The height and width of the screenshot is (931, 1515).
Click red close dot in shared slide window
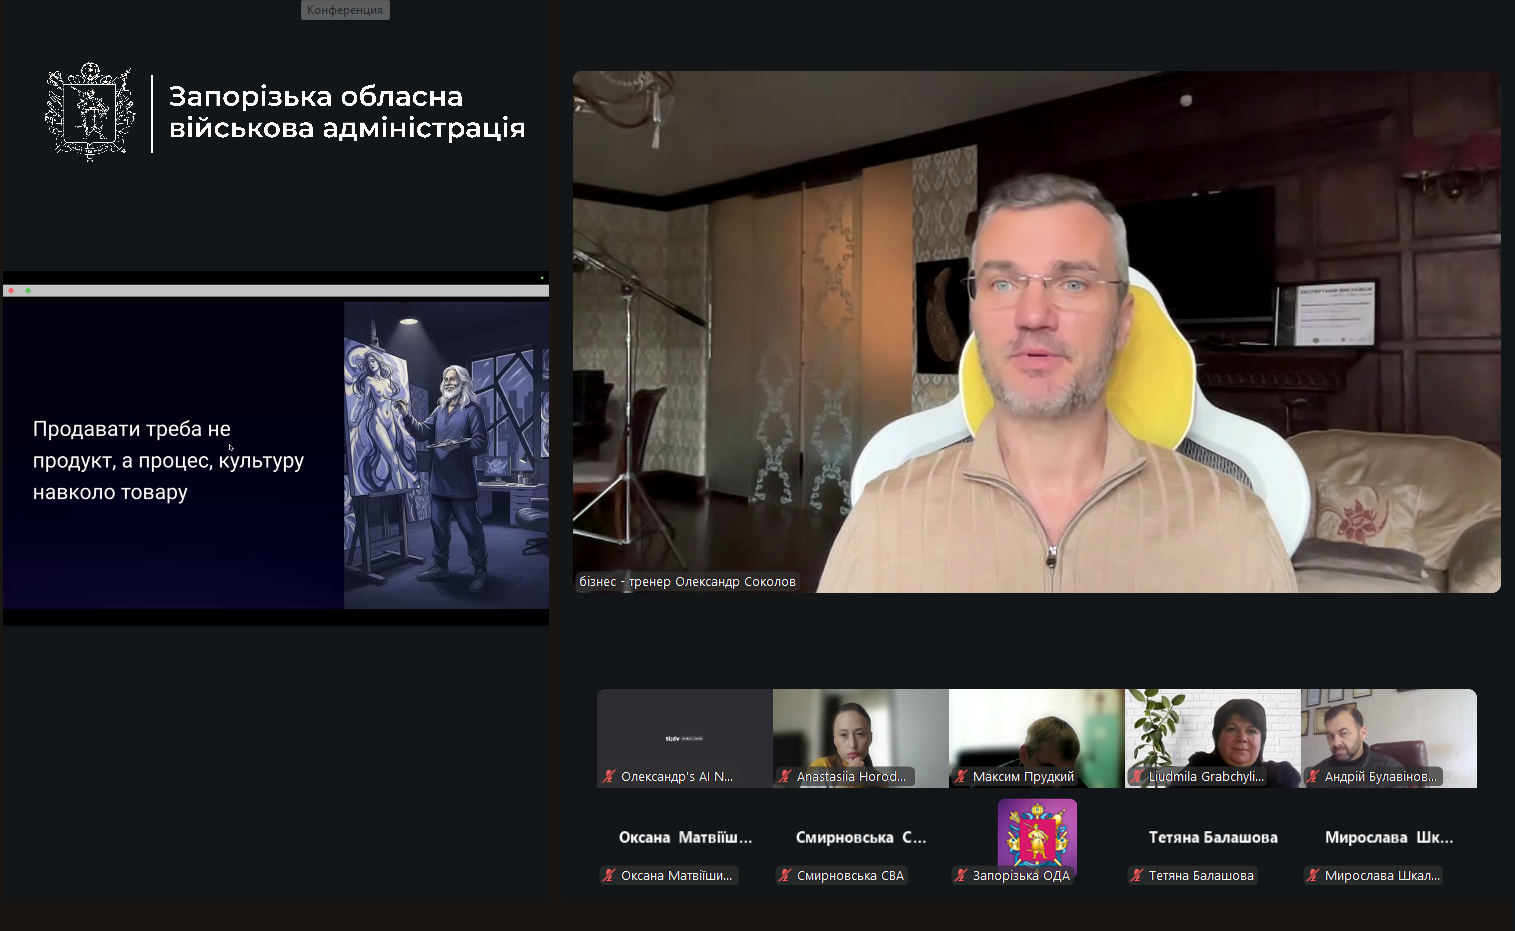[11, 291]
